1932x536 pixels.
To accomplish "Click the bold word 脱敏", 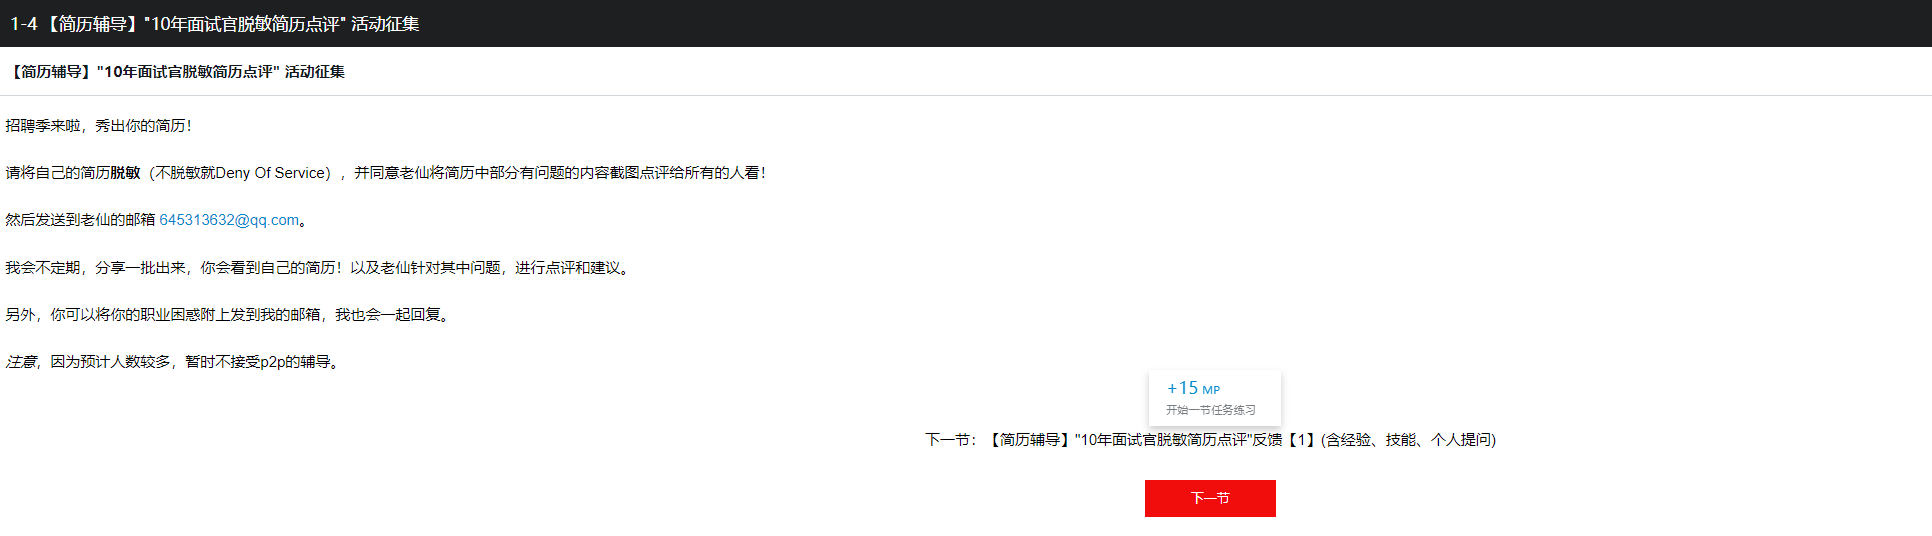I will click(125, 173).
